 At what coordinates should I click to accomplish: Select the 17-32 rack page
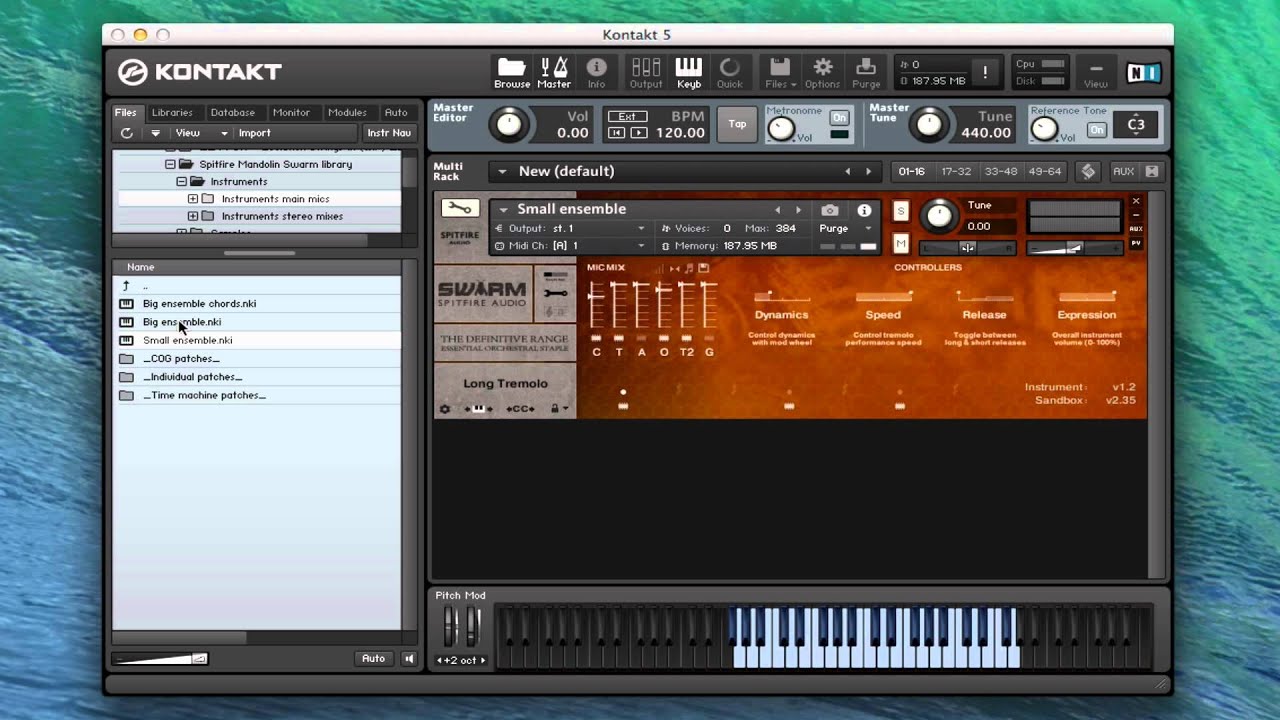click(956, 172)
